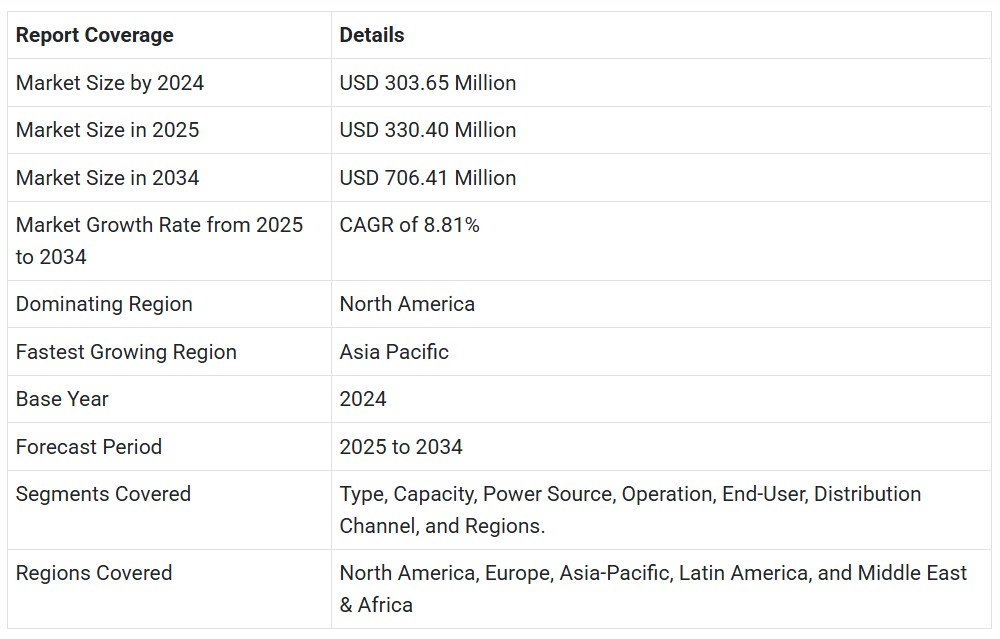Click the USD 706.41 Million value

click(x=427, y=178)
